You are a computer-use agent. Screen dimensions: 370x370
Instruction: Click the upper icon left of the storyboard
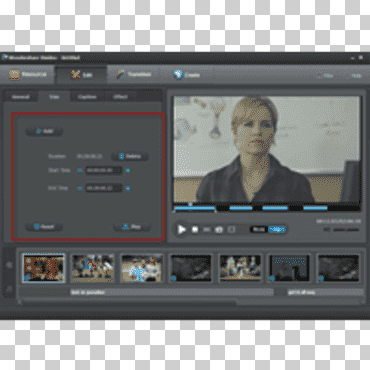coord(9,265)
